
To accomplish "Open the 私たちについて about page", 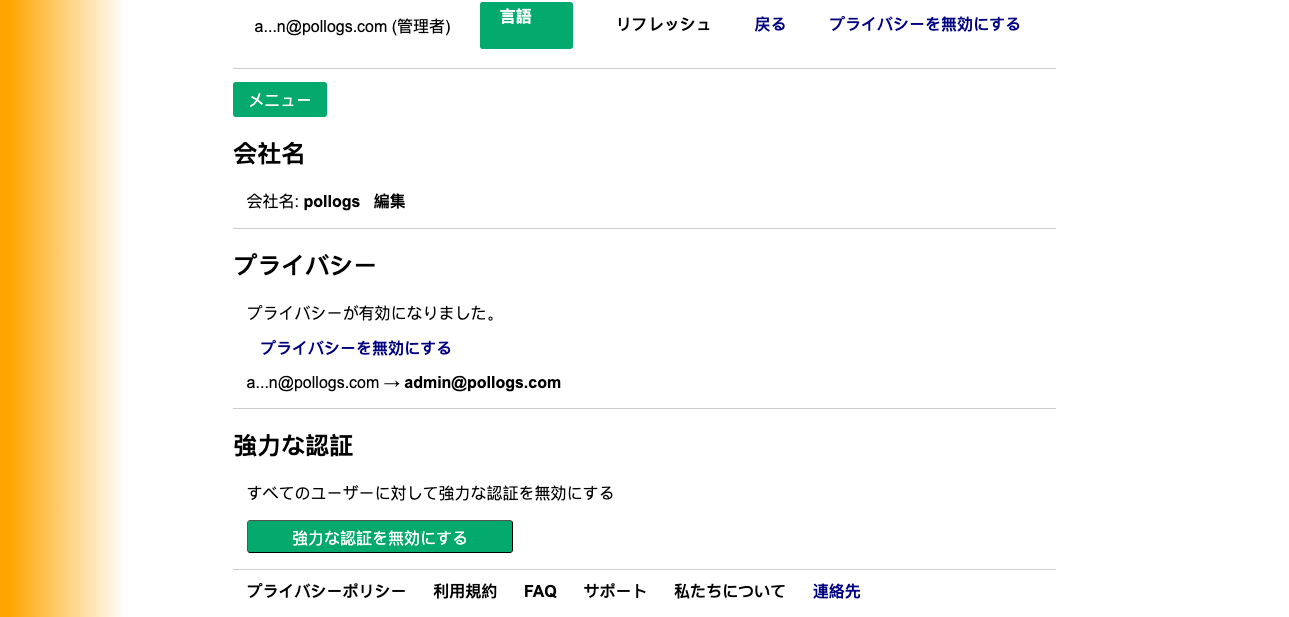I will click(x=729, y=591).
